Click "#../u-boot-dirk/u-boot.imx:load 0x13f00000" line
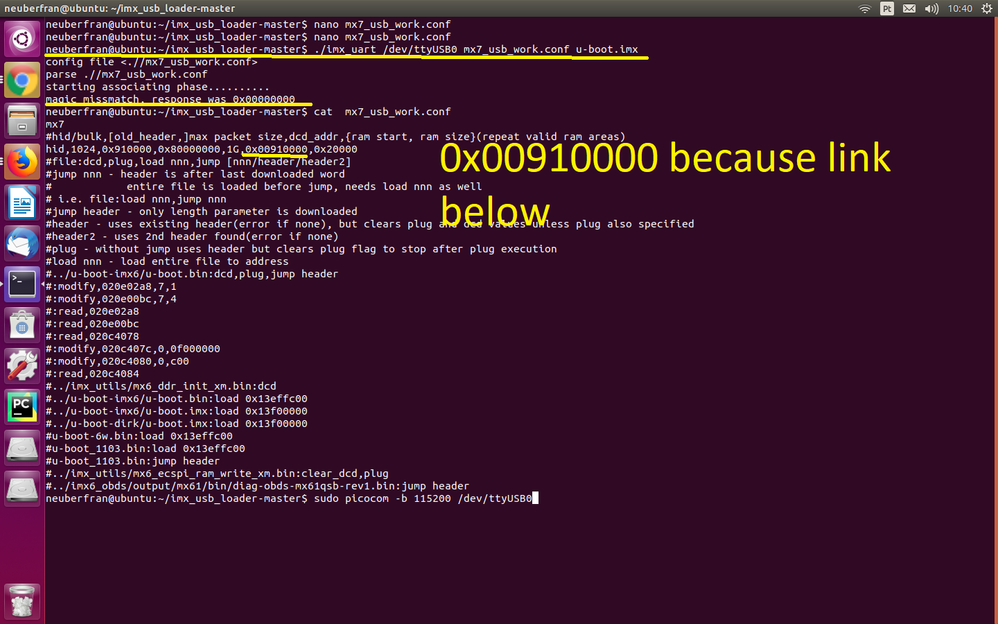Image resolution: width=998 pixels, height=624 pixels. pos(176,423)
